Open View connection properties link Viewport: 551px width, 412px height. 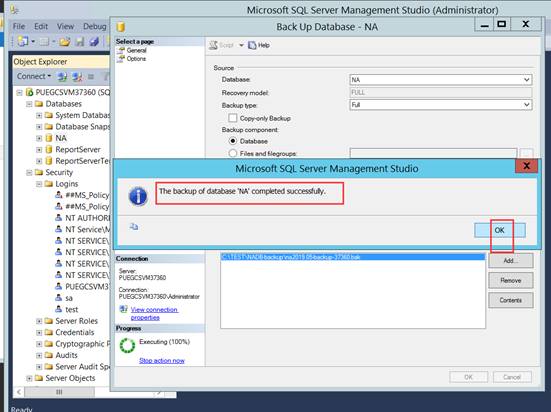point(154,313)
